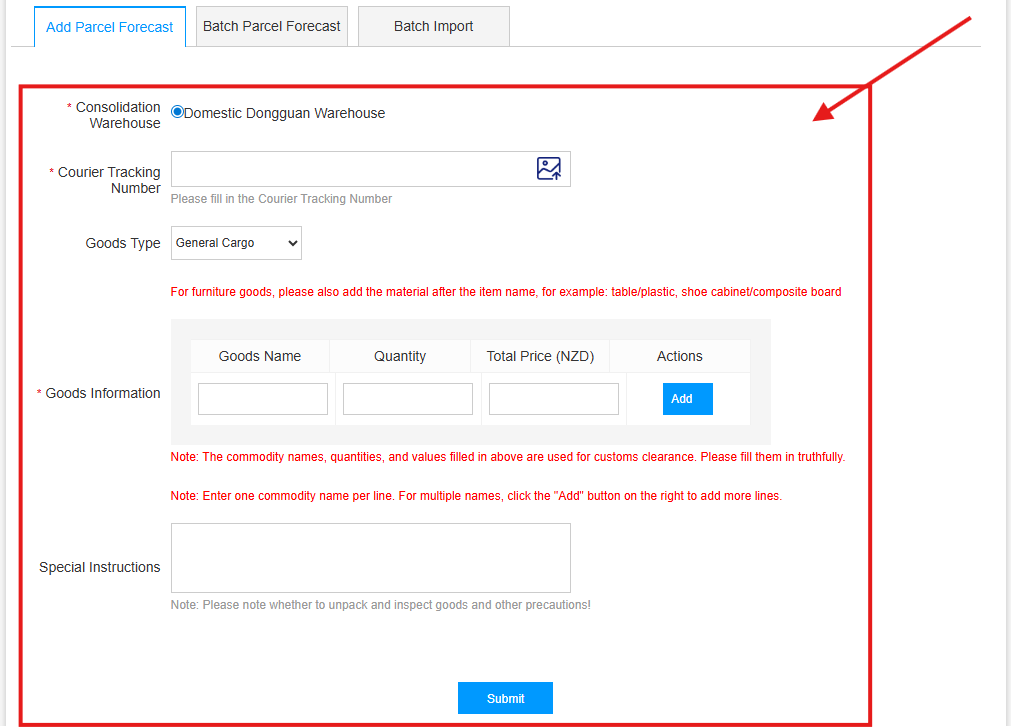1011x728 pixels.
Task: Switch to the Batch Parcel Forecast tab
Action: (272, 27)
